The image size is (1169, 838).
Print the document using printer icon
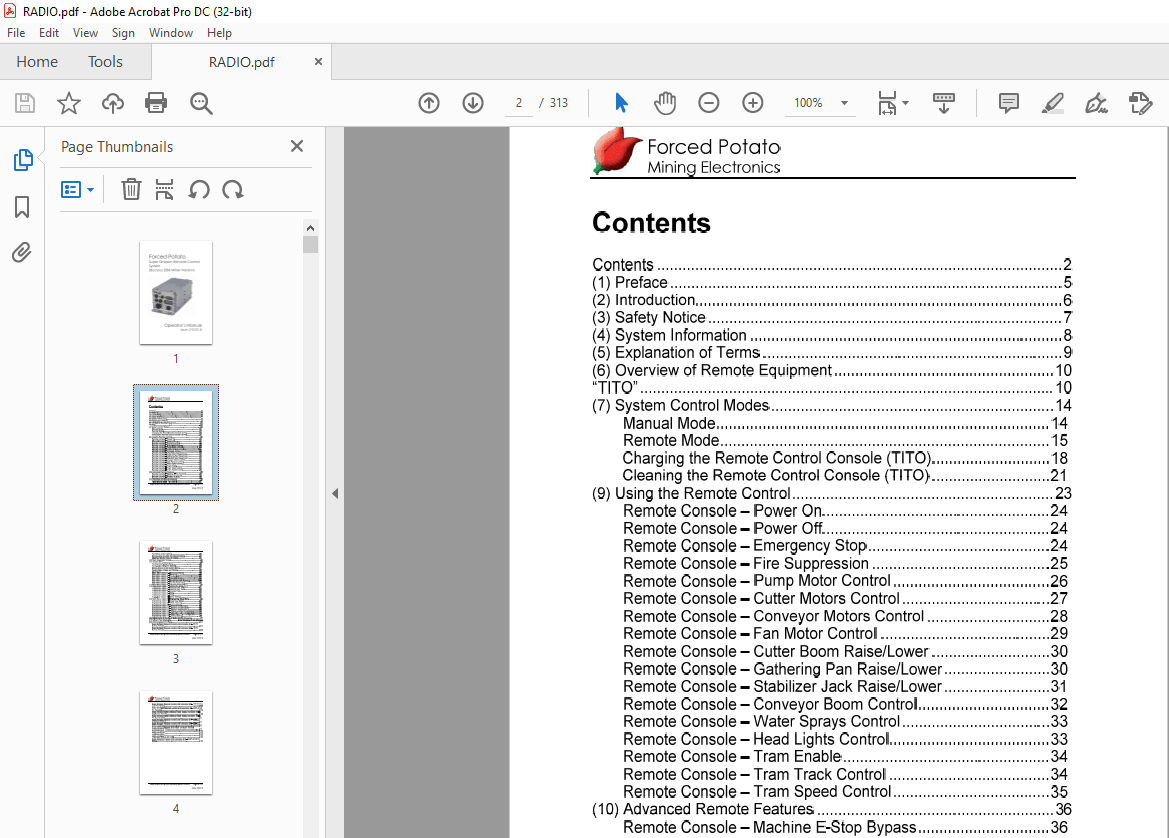click(x=156, y=103)
